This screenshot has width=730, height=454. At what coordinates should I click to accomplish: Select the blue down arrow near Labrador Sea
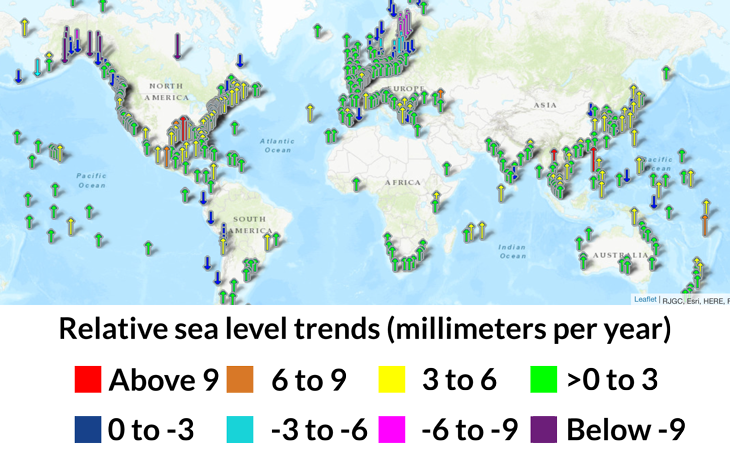click(240, 61)
